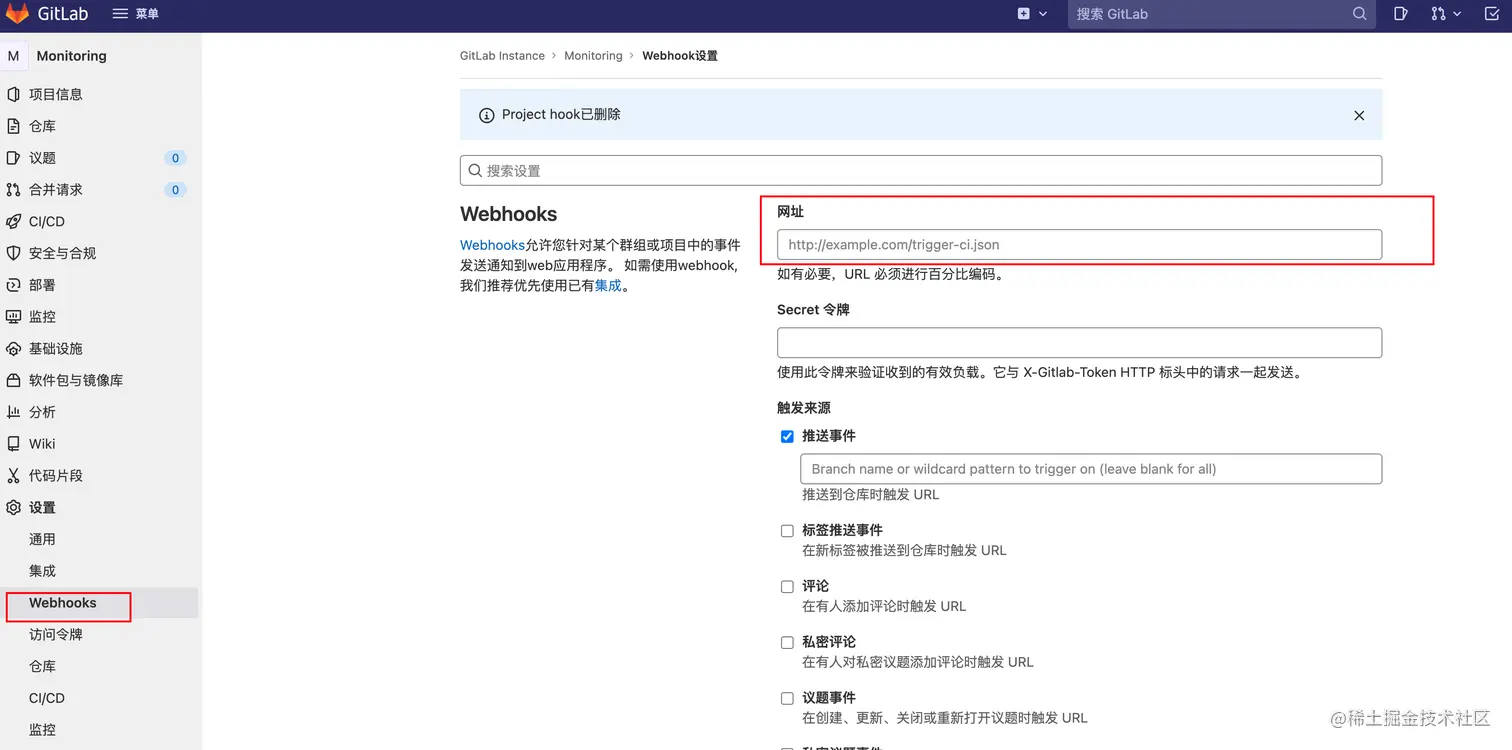Open the CI/CD settings sub-item below 仓库
The height and width of the screenshot is (750, 1512).
coord(47,699)
